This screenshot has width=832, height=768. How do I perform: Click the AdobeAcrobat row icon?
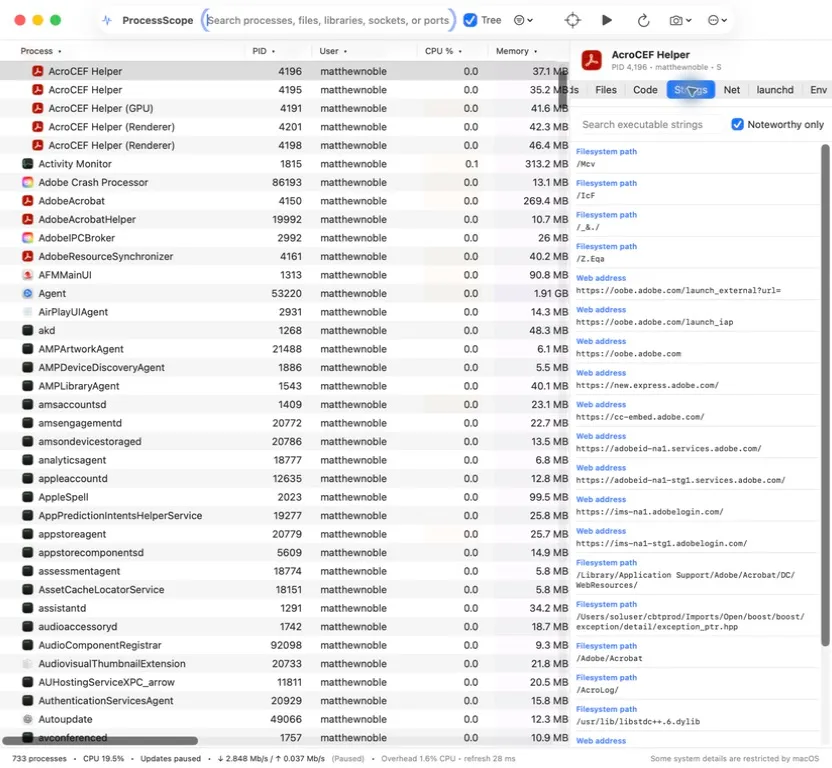(x=28, y=201)
